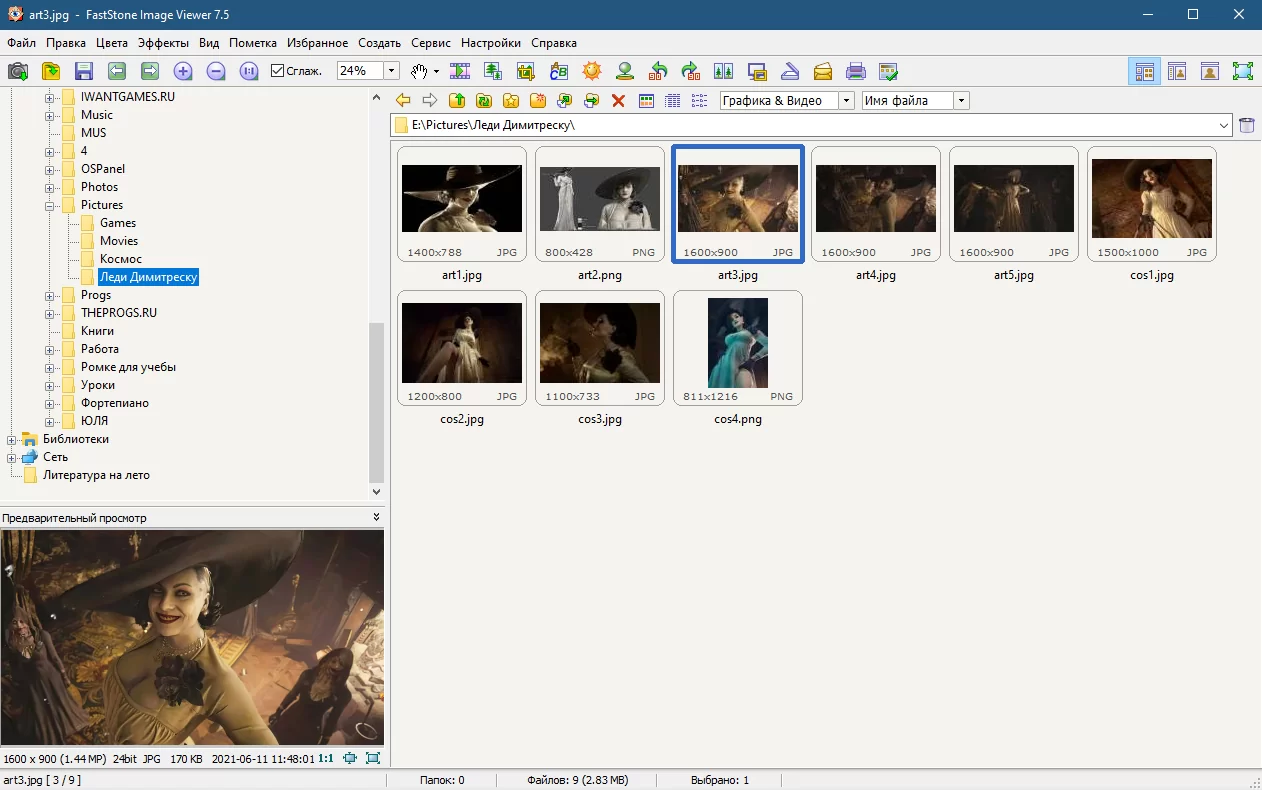Expand the Music folder node
The image size is (1262, 790).
coord(50,115)
